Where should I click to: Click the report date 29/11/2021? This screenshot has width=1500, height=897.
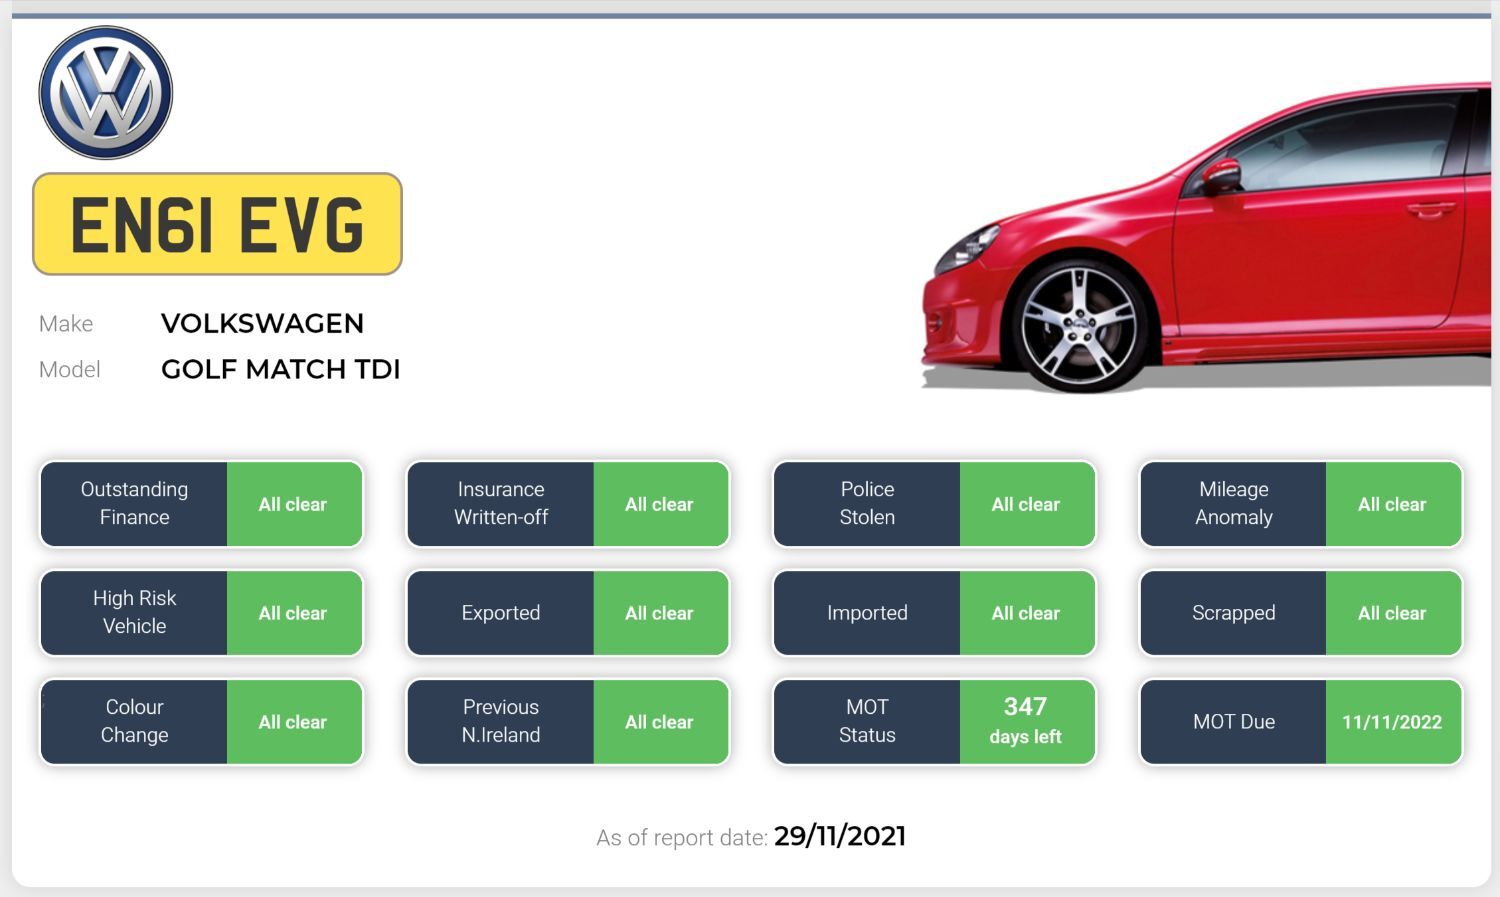tap(839, 837)
